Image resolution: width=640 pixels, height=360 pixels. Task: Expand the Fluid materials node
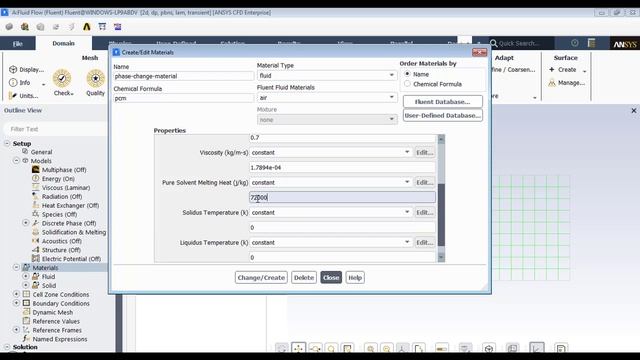25,276
